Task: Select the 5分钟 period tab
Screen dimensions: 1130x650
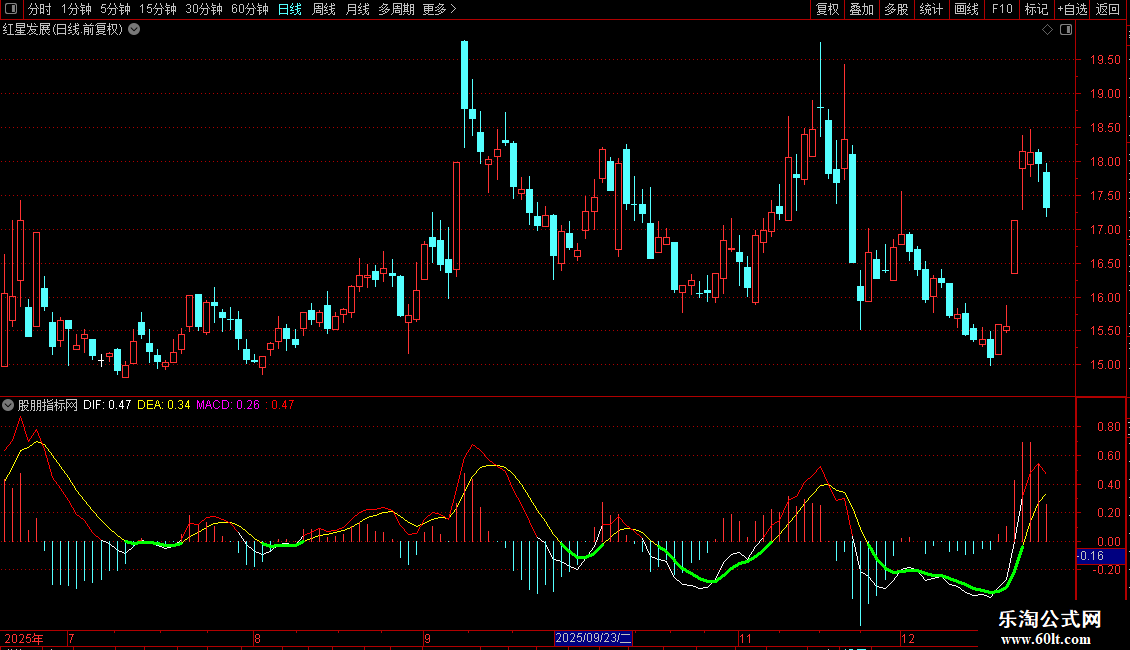Action: [x=115, y=9]
